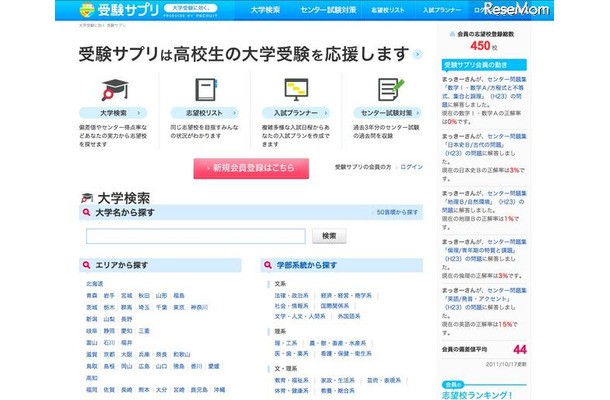Select 石川 prefecture
610x400 pixels.
(x=109, y=342)
